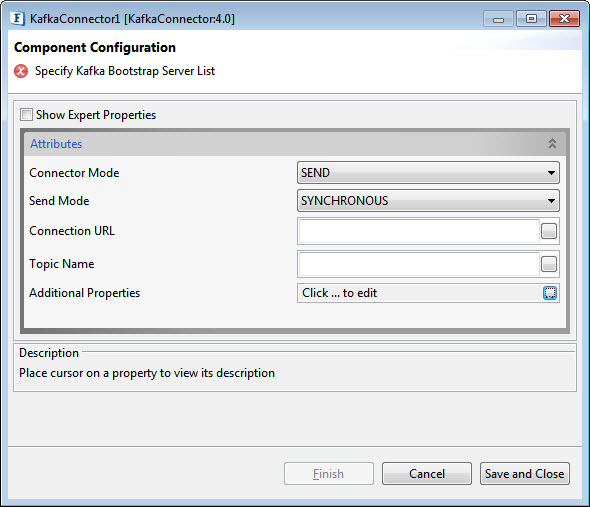Click the red error icon by the message

click(21, 71)
